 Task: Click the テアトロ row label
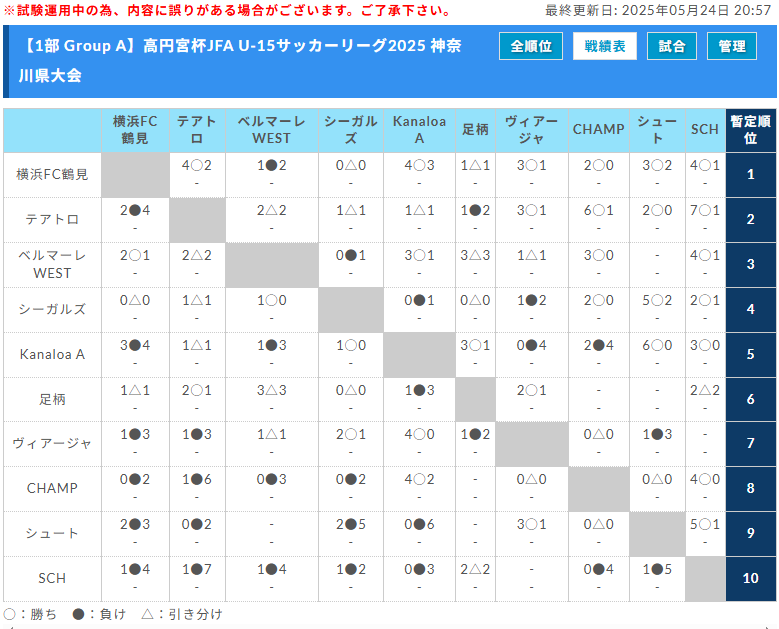(x=52, y=219)
